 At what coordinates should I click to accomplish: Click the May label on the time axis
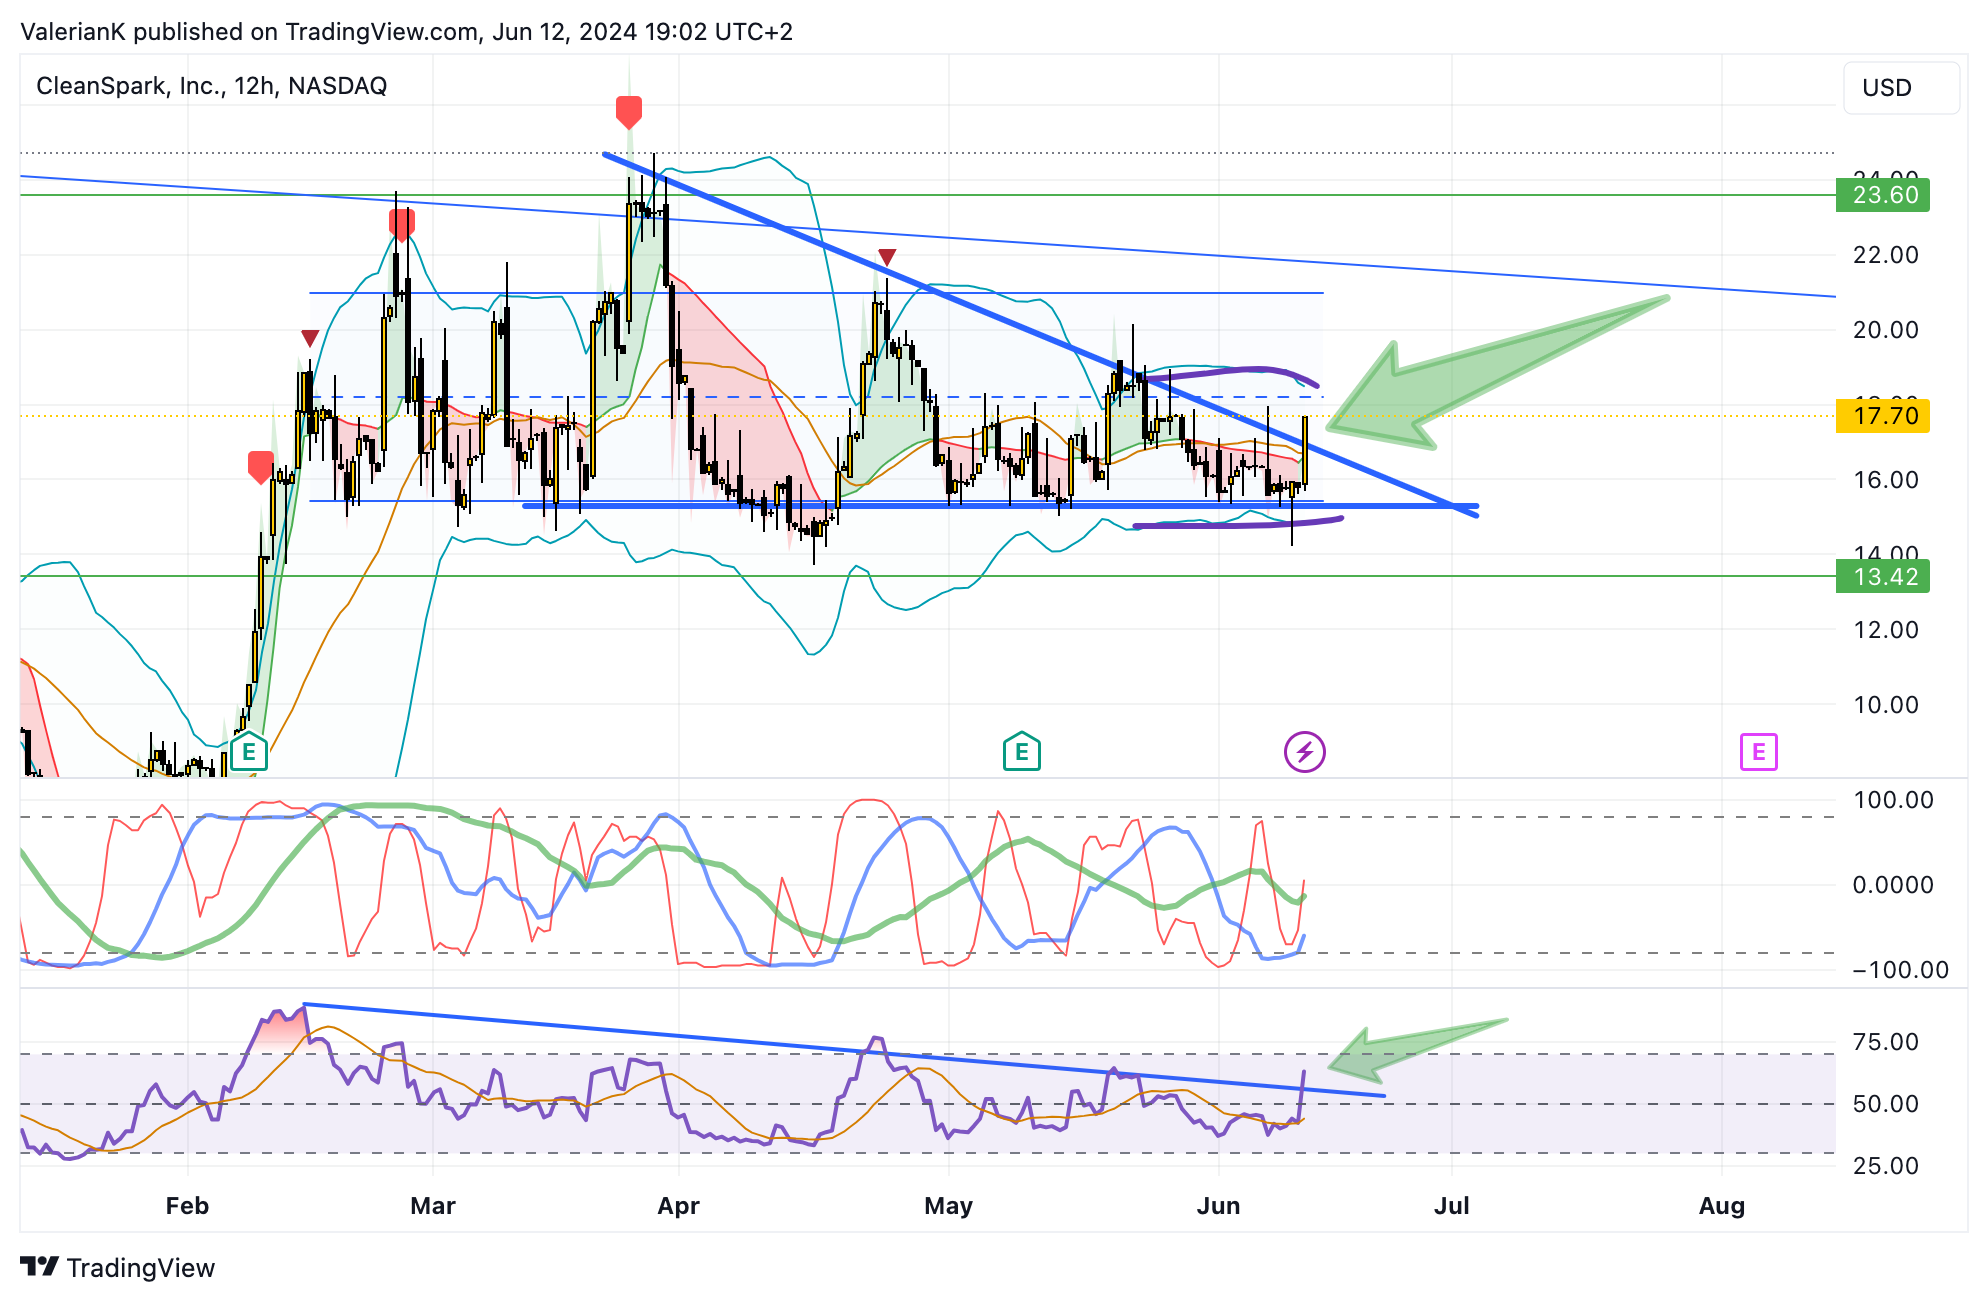coord(948,1206)
